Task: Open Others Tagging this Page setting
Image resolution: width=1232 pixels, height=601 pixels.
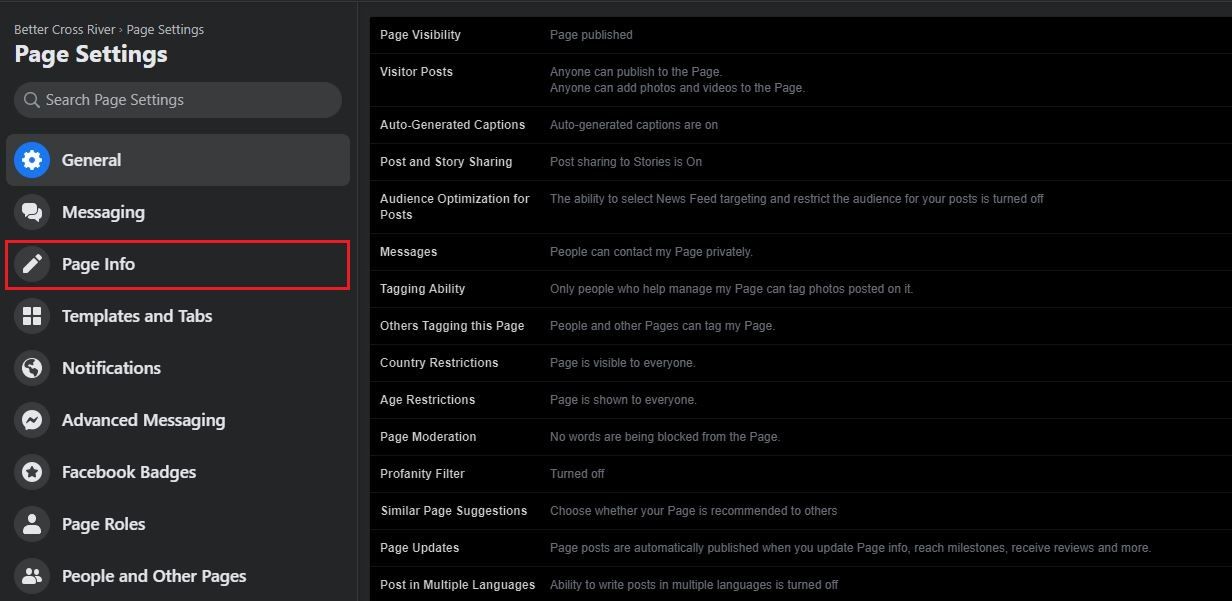Action: pos(801,326)
